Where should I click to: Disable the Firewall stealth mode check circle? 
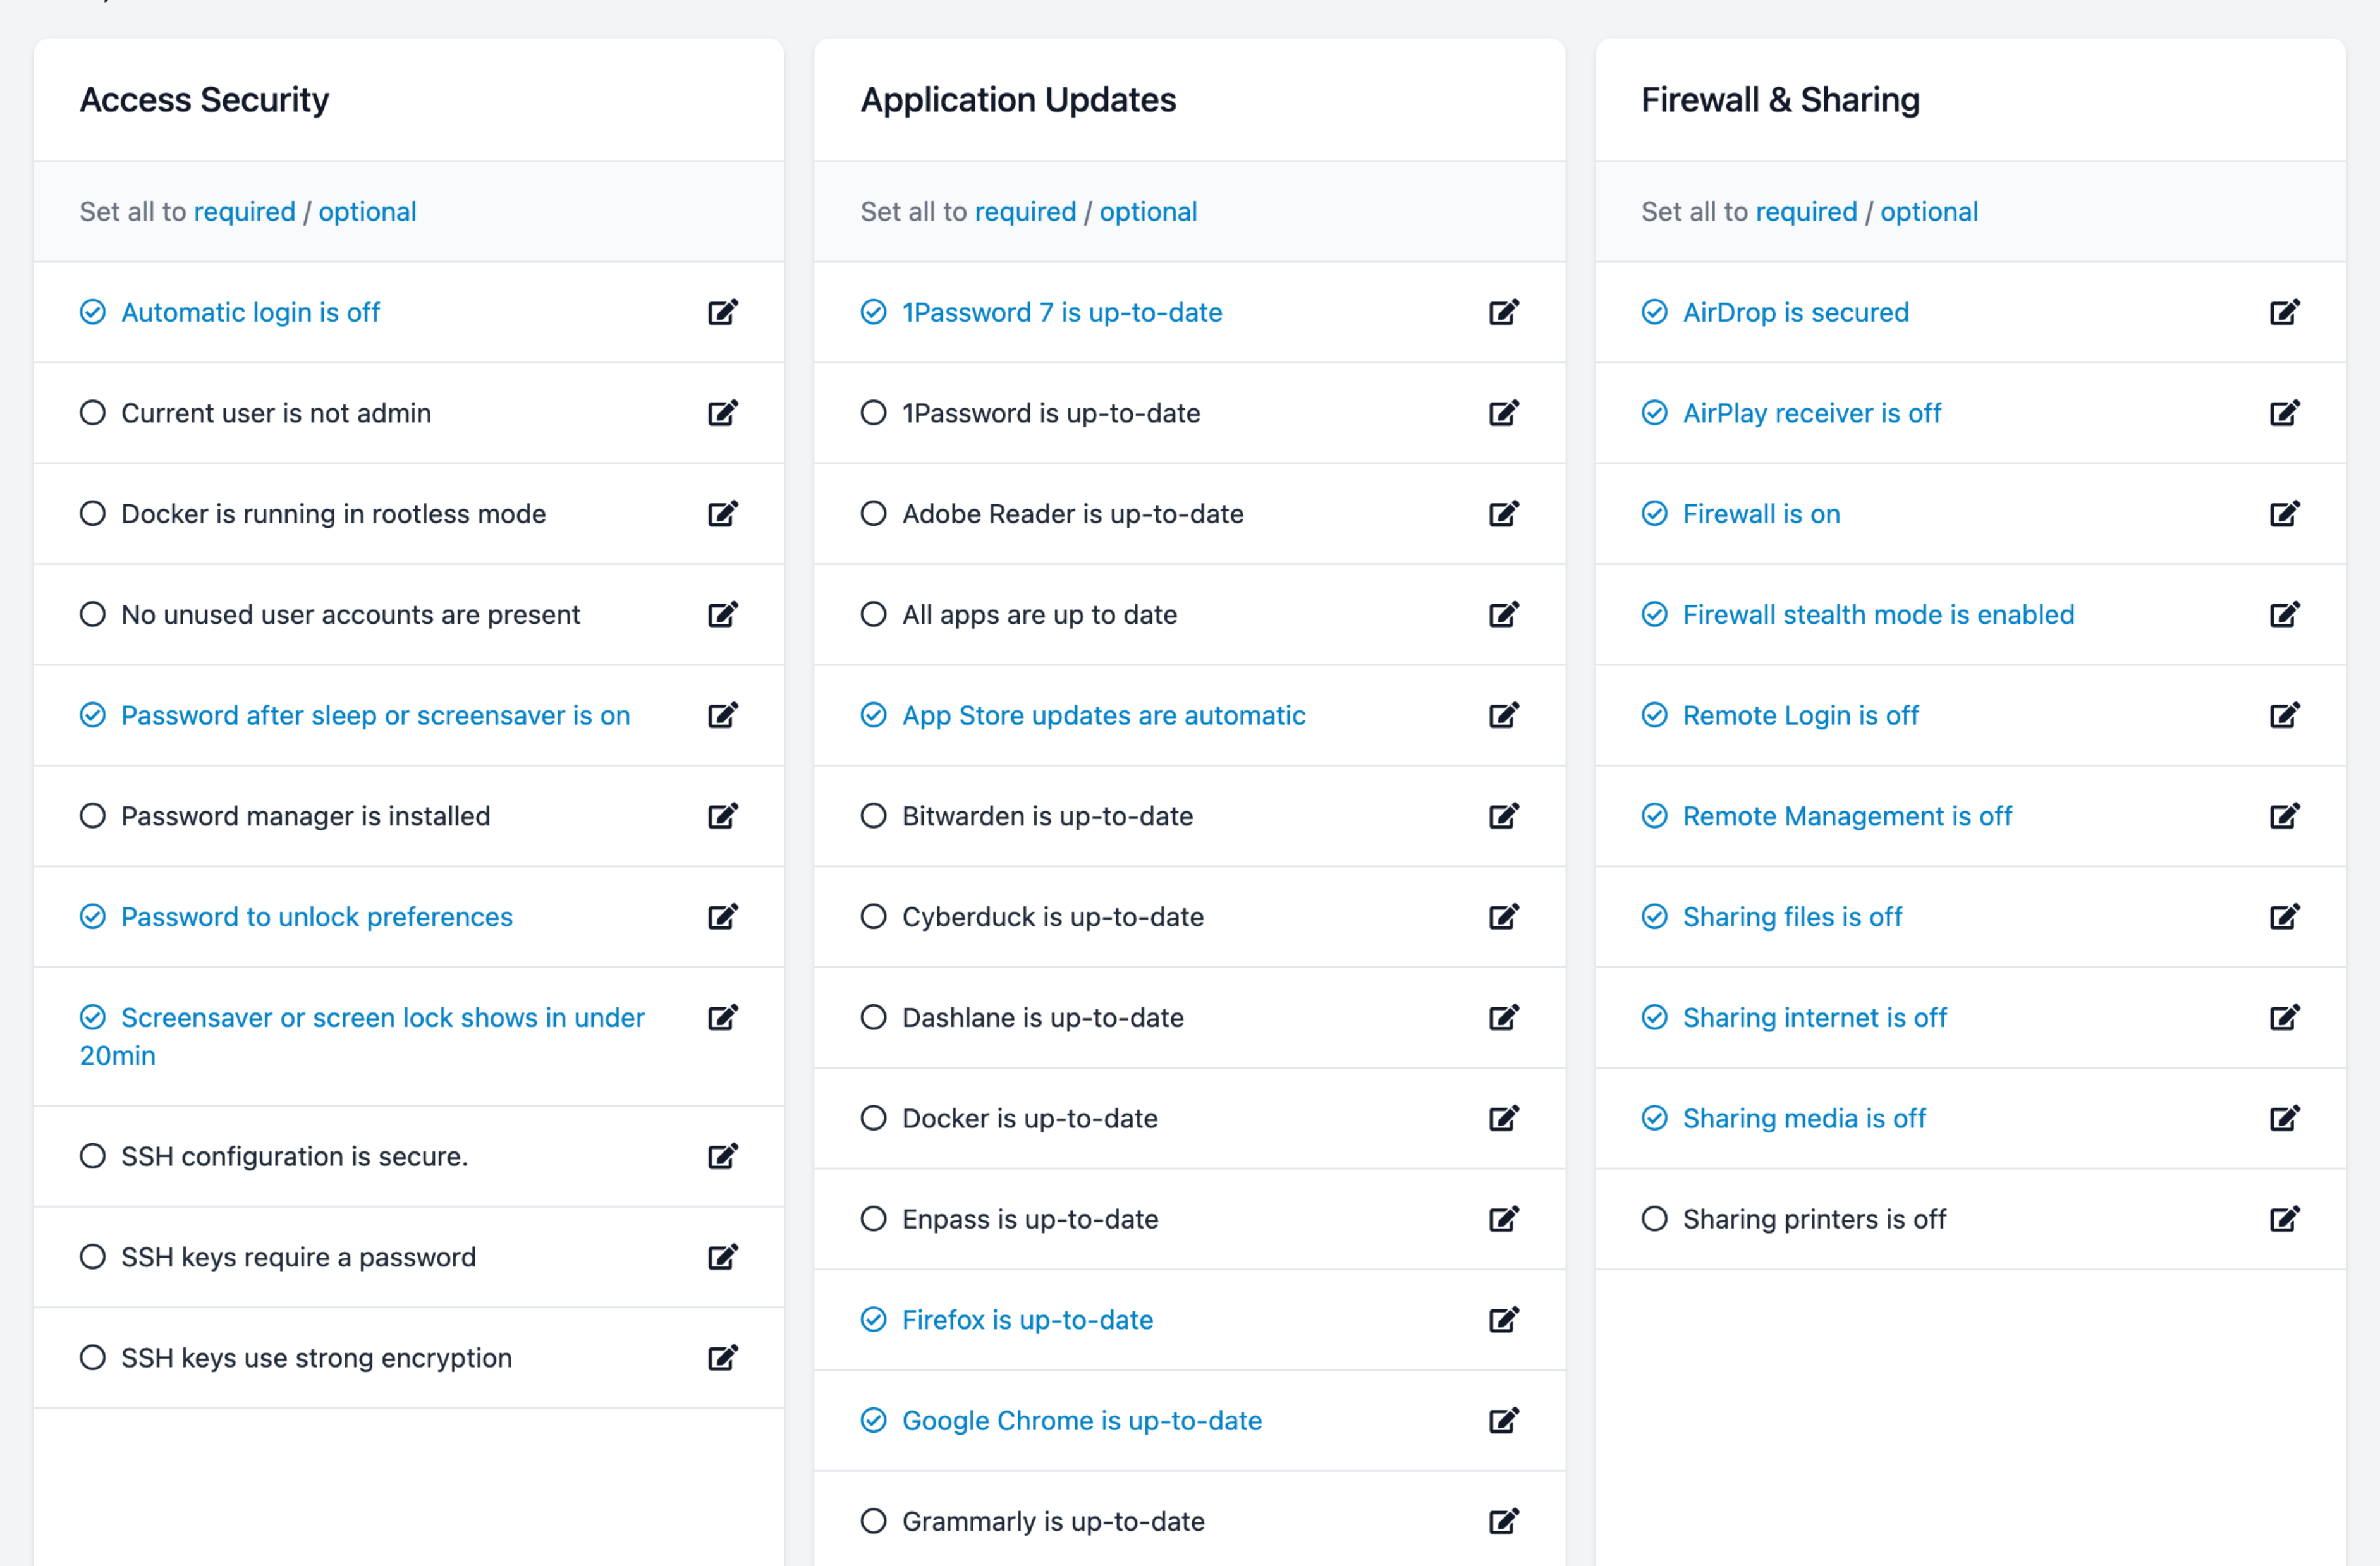(x=1654, y=615)
